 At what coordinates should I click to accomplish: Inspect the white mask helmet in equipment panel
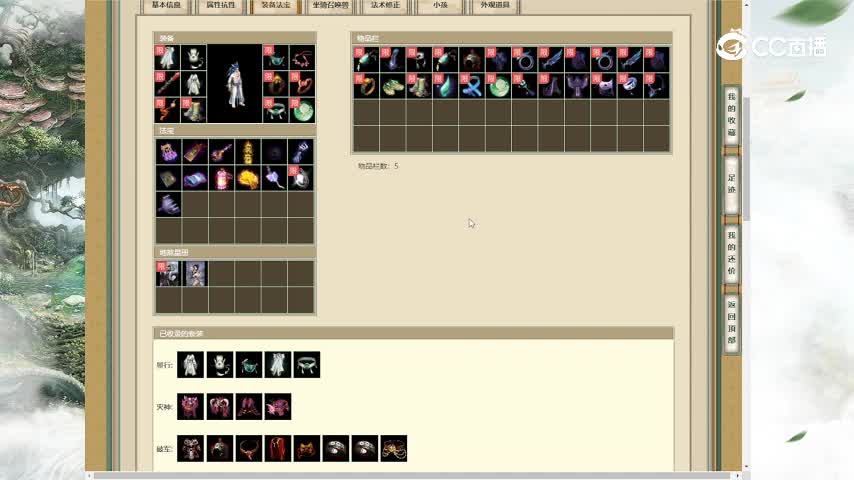tap(193, 57)
